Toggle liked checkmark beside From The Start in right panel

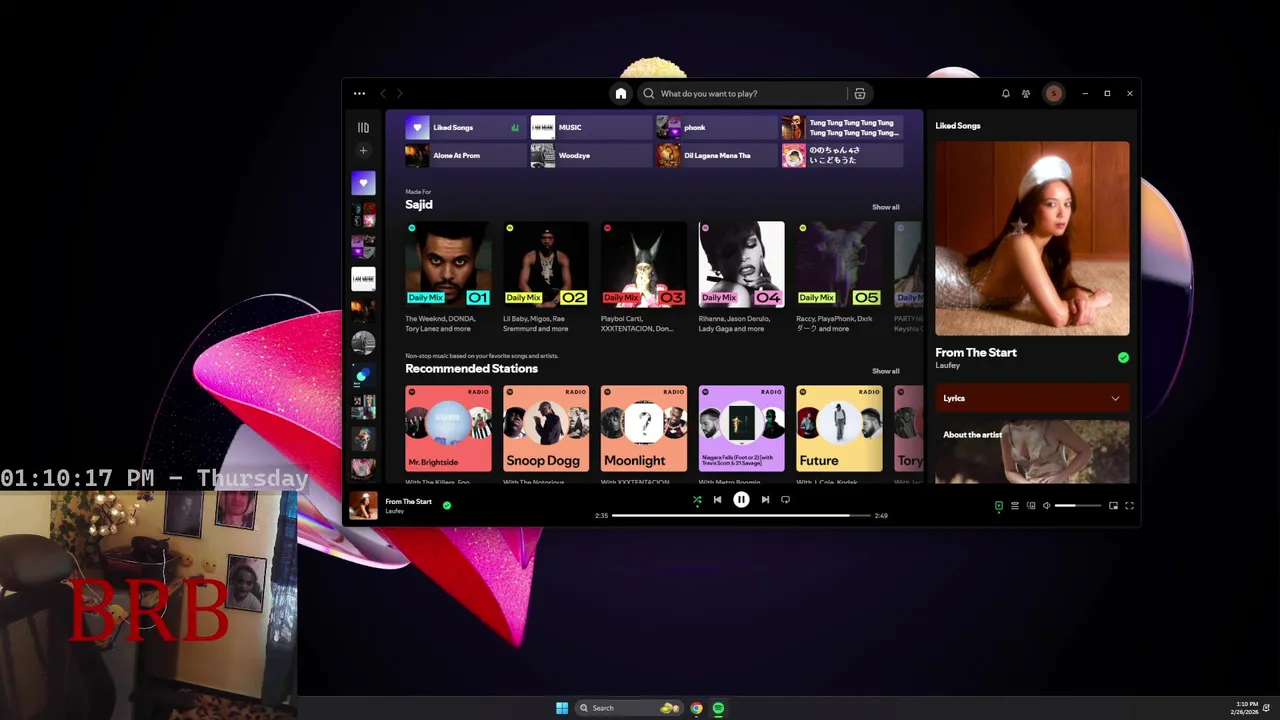tap(1123, 357)
